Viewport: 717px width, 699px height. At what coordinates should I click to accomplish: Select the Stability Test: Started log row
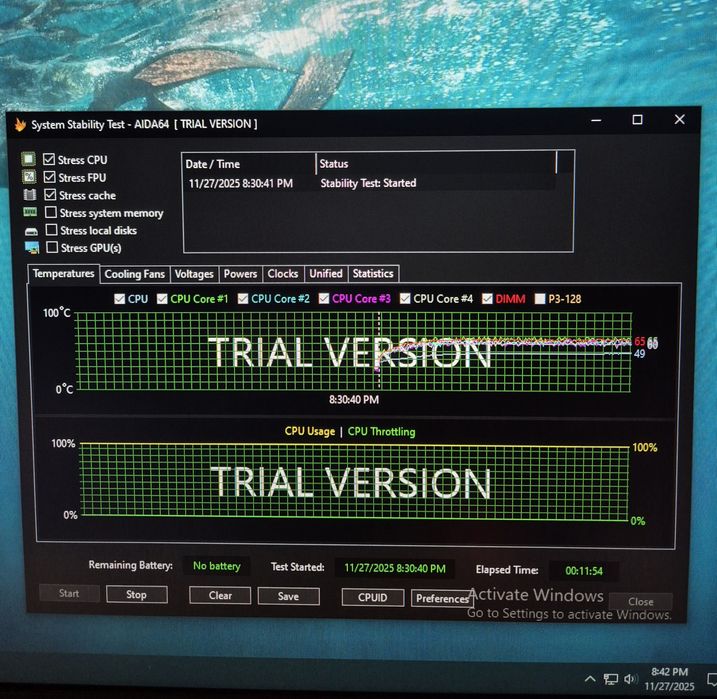369,183
